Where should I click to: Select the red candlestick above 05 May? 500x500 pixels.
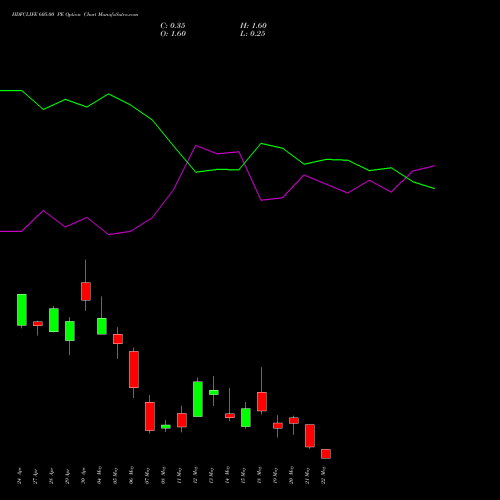coord(118,339)
